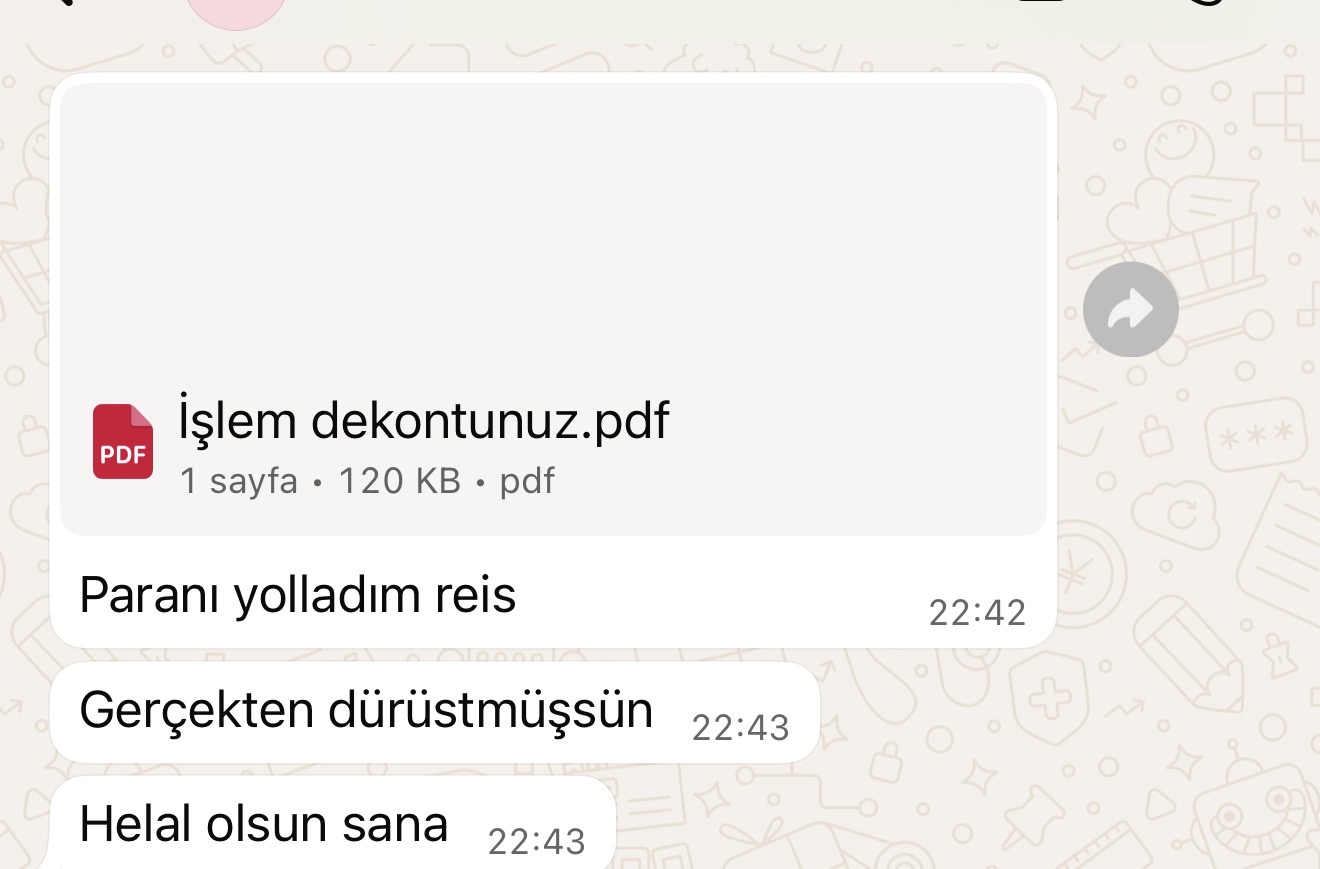Open the İşlem dekontunuz.pdf file name

pos(424,421)
